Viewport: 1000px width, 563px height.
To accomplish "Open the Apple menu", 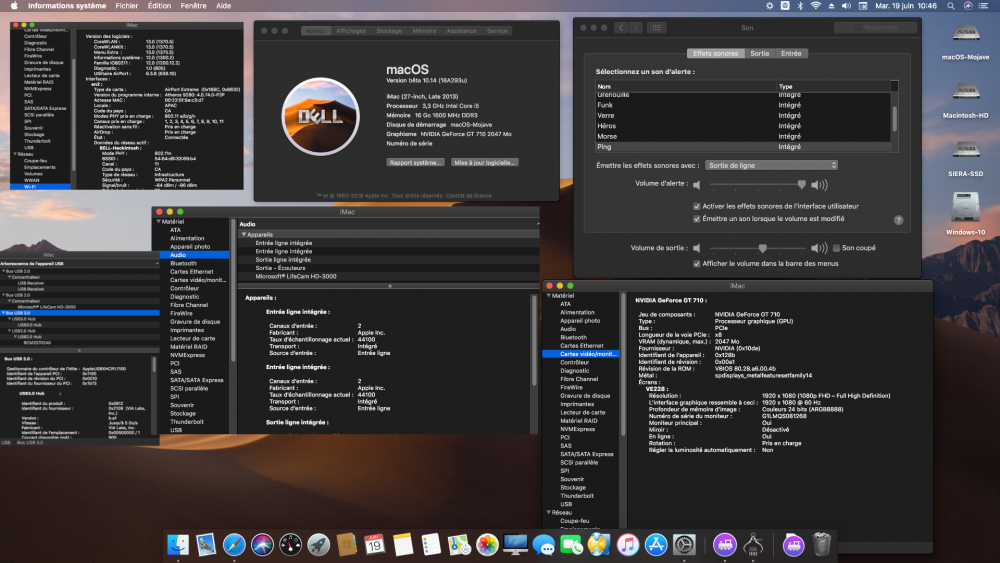I will 14,6.
